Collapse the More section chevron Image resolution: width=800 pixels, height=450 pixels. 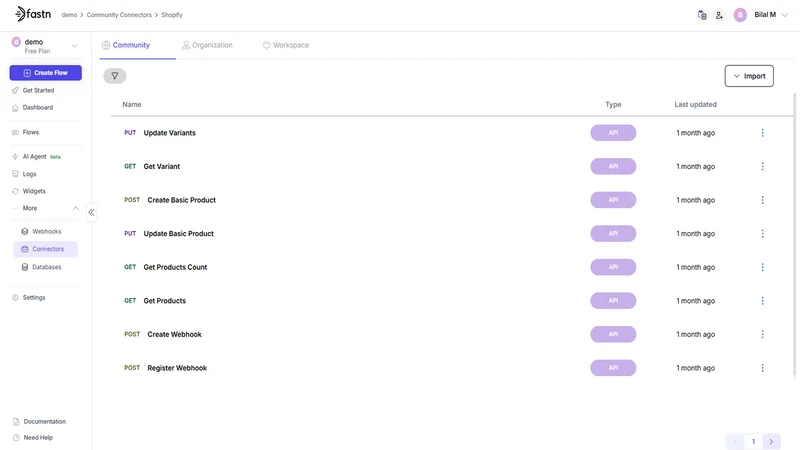click(76, 208)
